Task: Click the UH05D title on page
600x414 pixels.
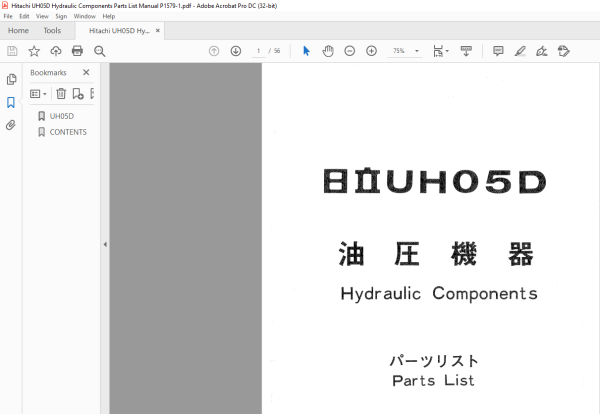Action: coord(435,181)
